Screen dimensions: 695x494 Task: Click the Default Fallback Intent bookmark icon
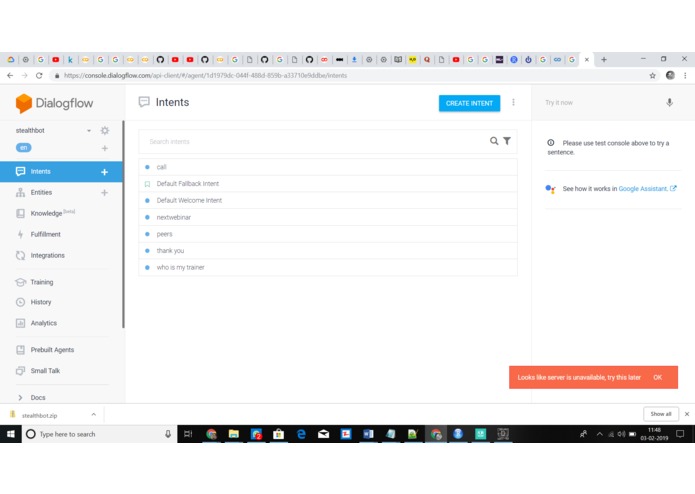coord(148,184)
